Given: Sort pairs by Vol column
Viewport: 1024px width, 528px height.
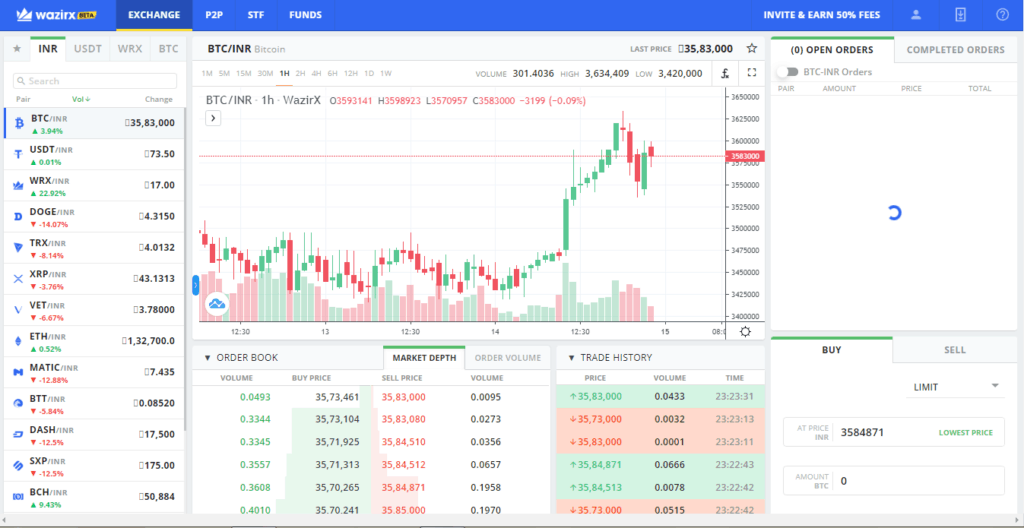Looking at the screenshot, I should coord(81,99).
